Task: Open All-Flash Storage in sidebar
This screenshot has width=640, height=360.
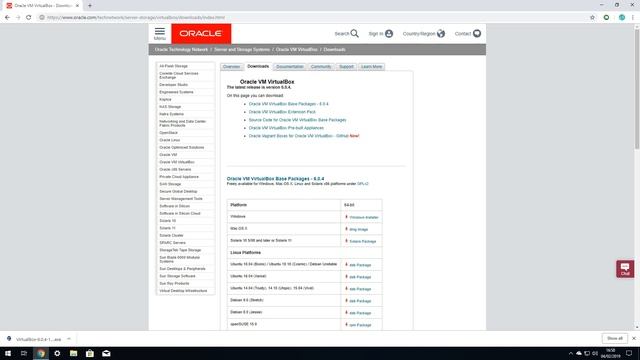Action: pos(173,66)
